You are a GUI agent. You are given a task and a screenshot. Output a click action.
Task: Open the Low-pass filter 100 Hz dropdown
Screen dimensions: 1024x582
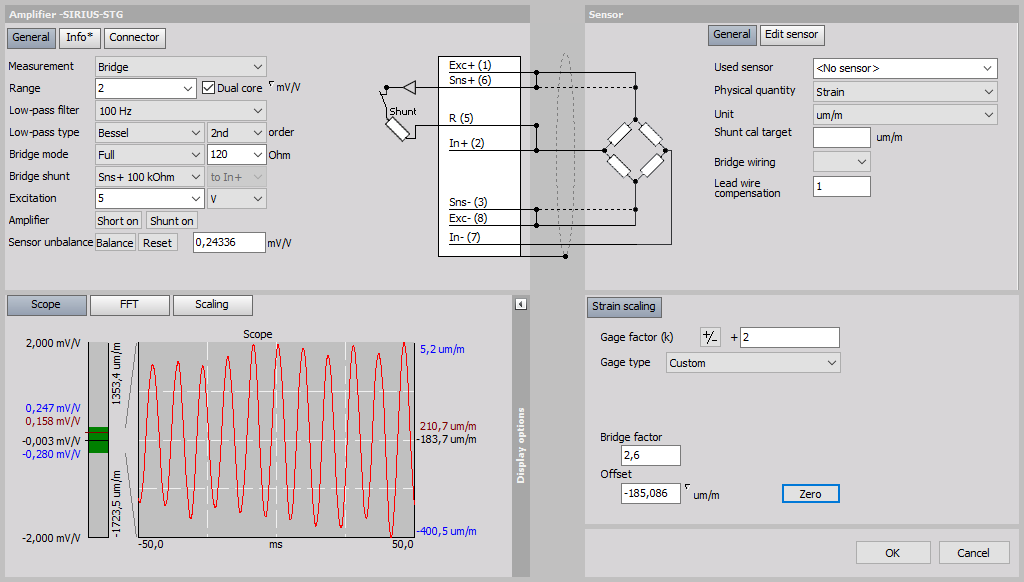click(181, 111)
